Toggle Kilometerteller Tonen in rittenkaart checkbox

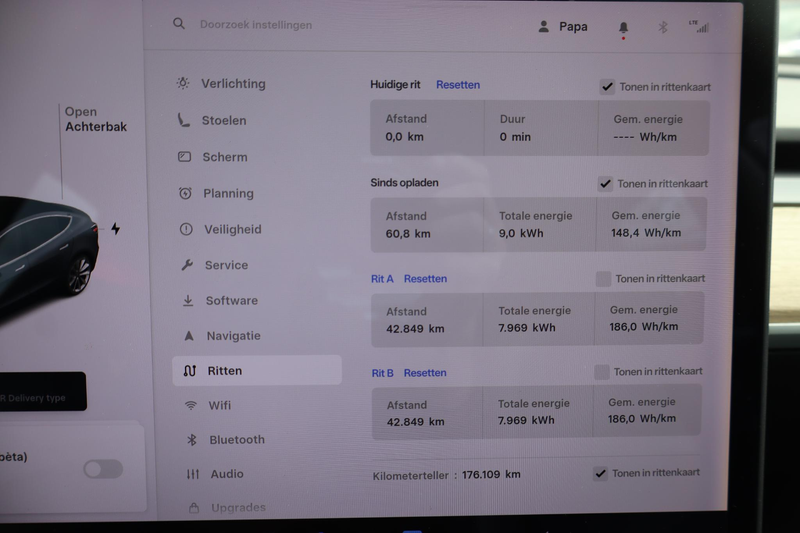coord(600,473)
